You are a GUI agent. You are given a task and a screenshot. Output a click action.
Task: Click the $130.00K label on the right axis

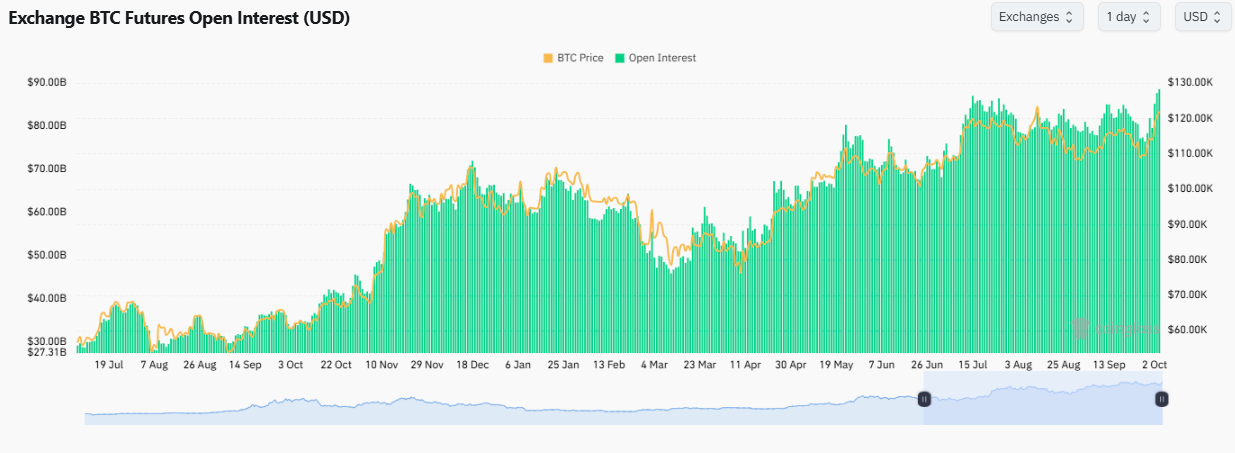tap(1189, 82)
